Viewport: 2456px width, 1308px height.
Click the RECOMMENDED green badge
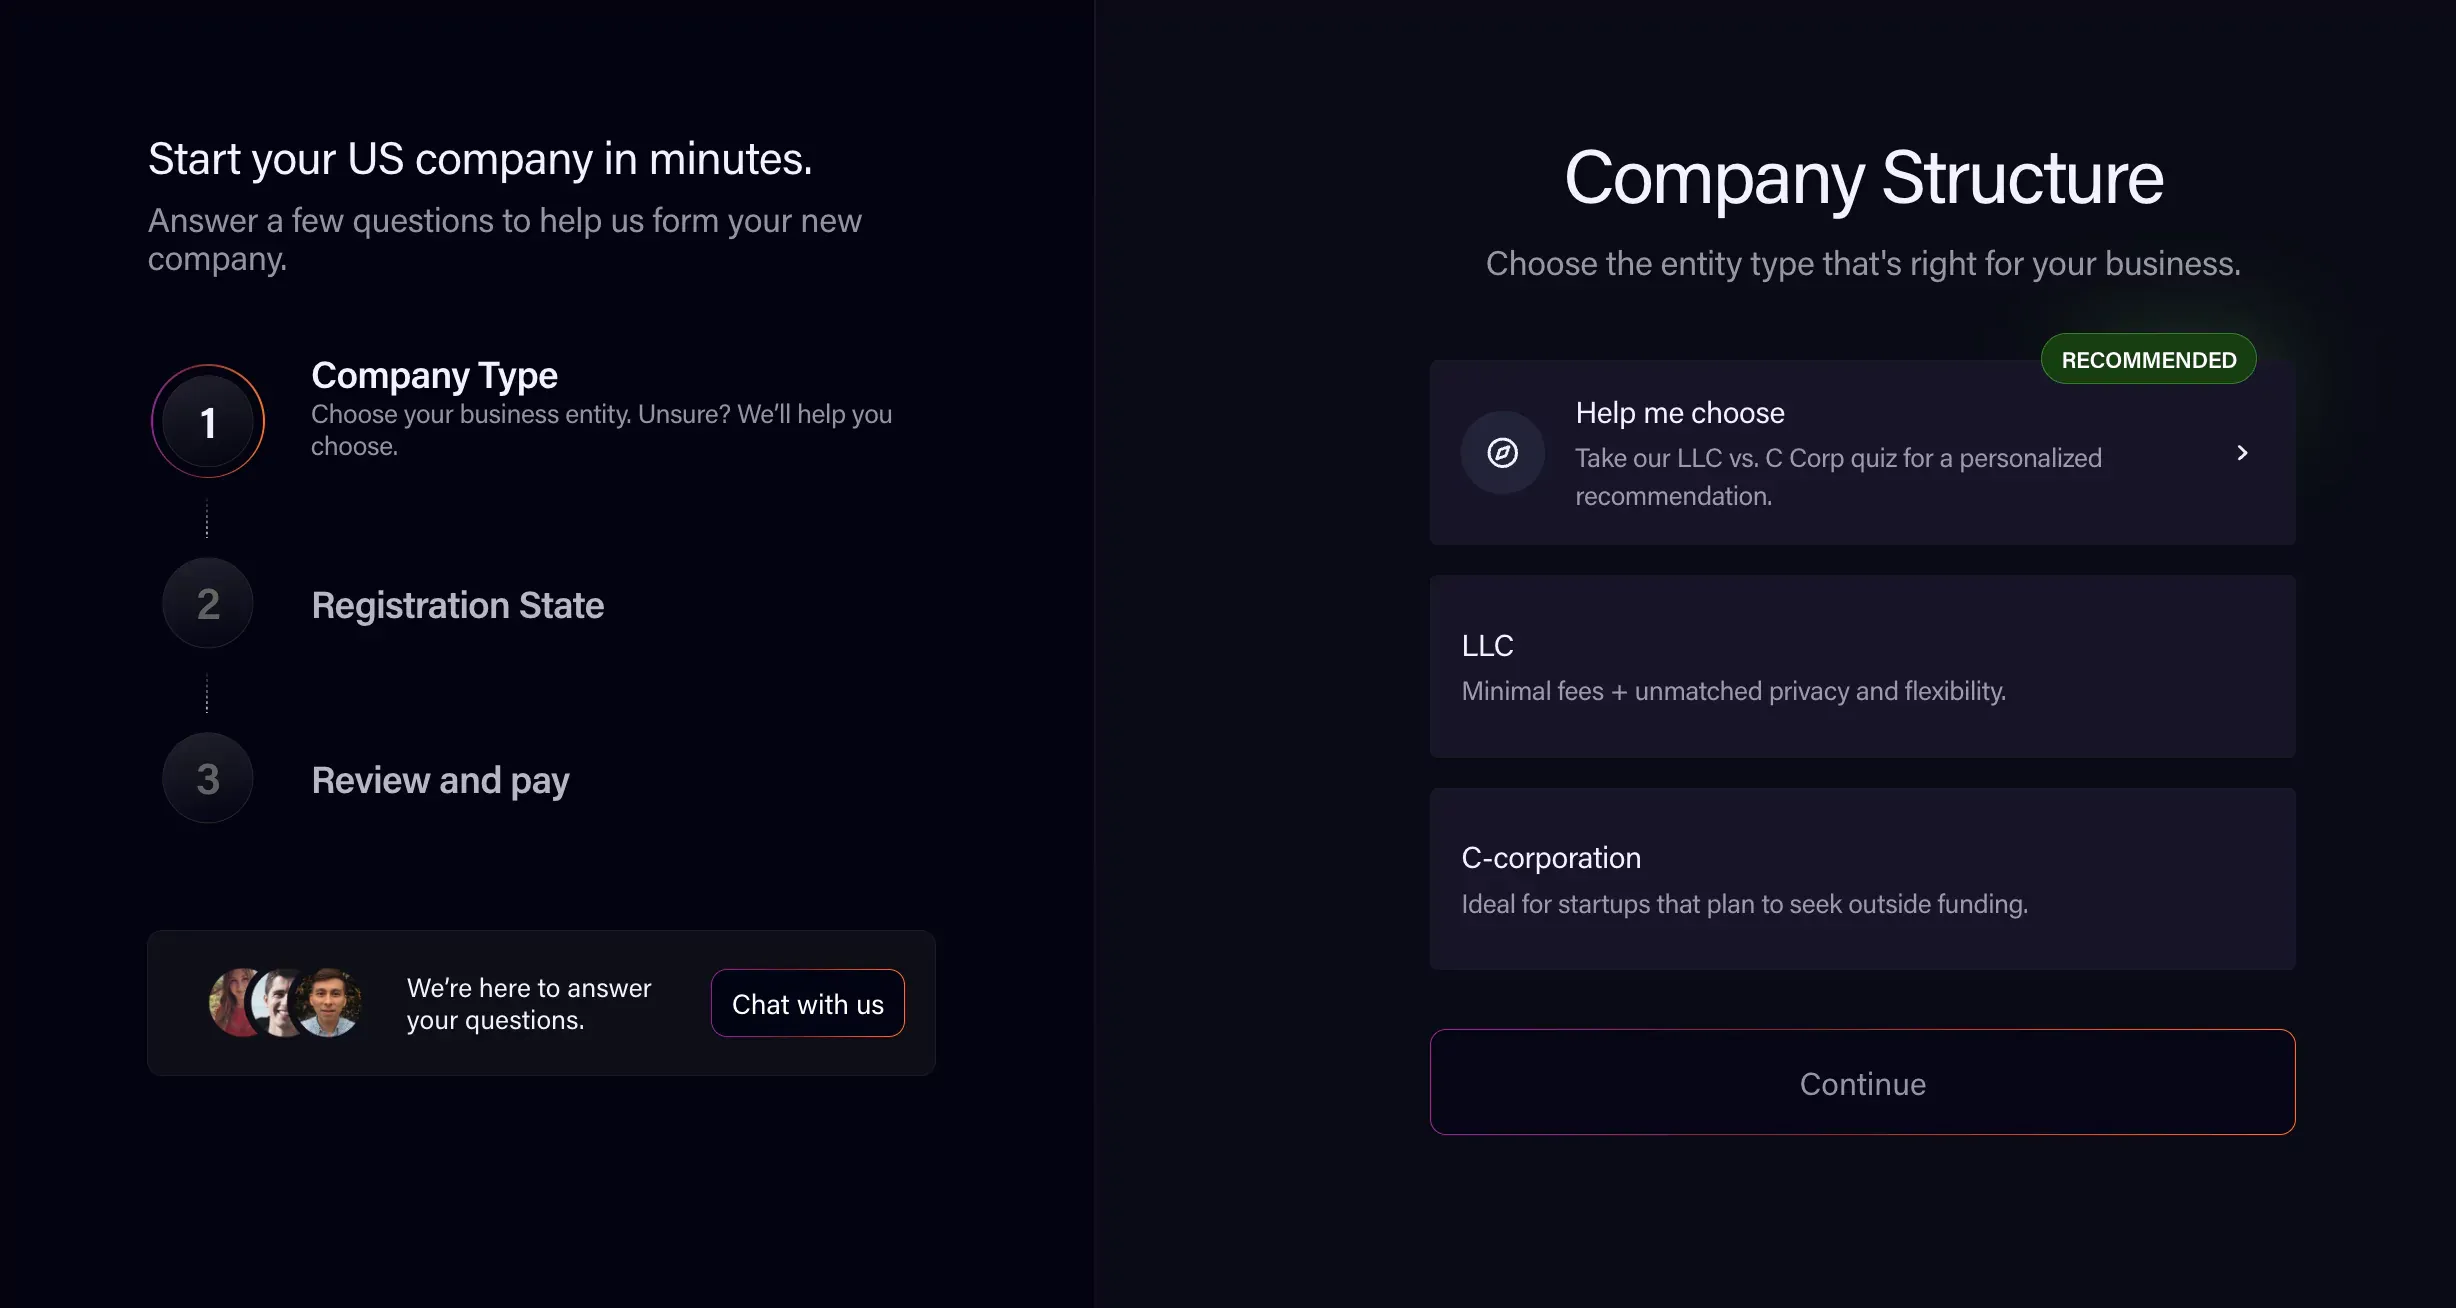click(2148, 359)
